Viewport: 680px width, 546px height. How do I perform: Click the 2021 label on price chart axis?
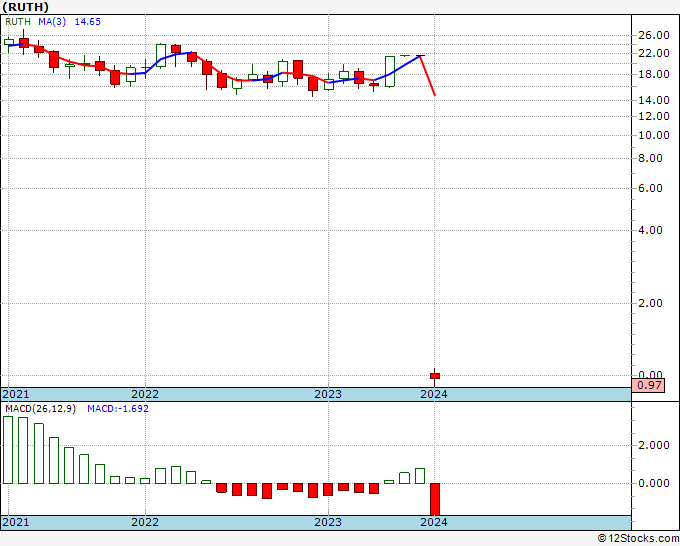tap(16, 394)
